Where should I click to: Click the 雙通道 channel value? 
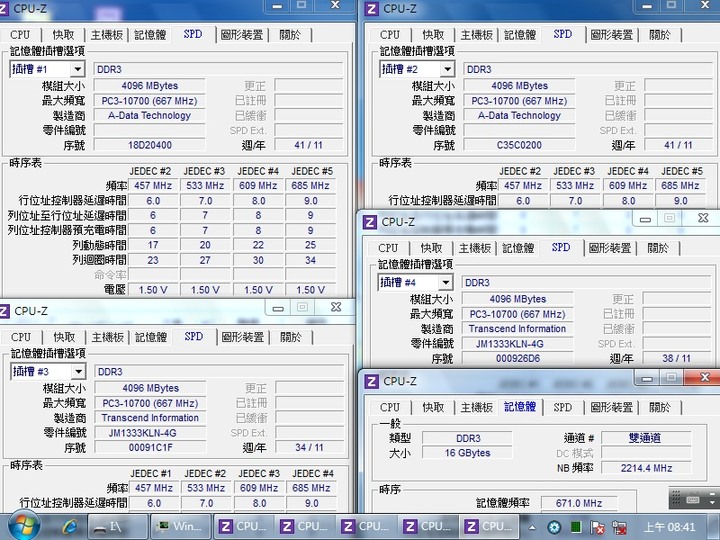[x=646, y=438]
